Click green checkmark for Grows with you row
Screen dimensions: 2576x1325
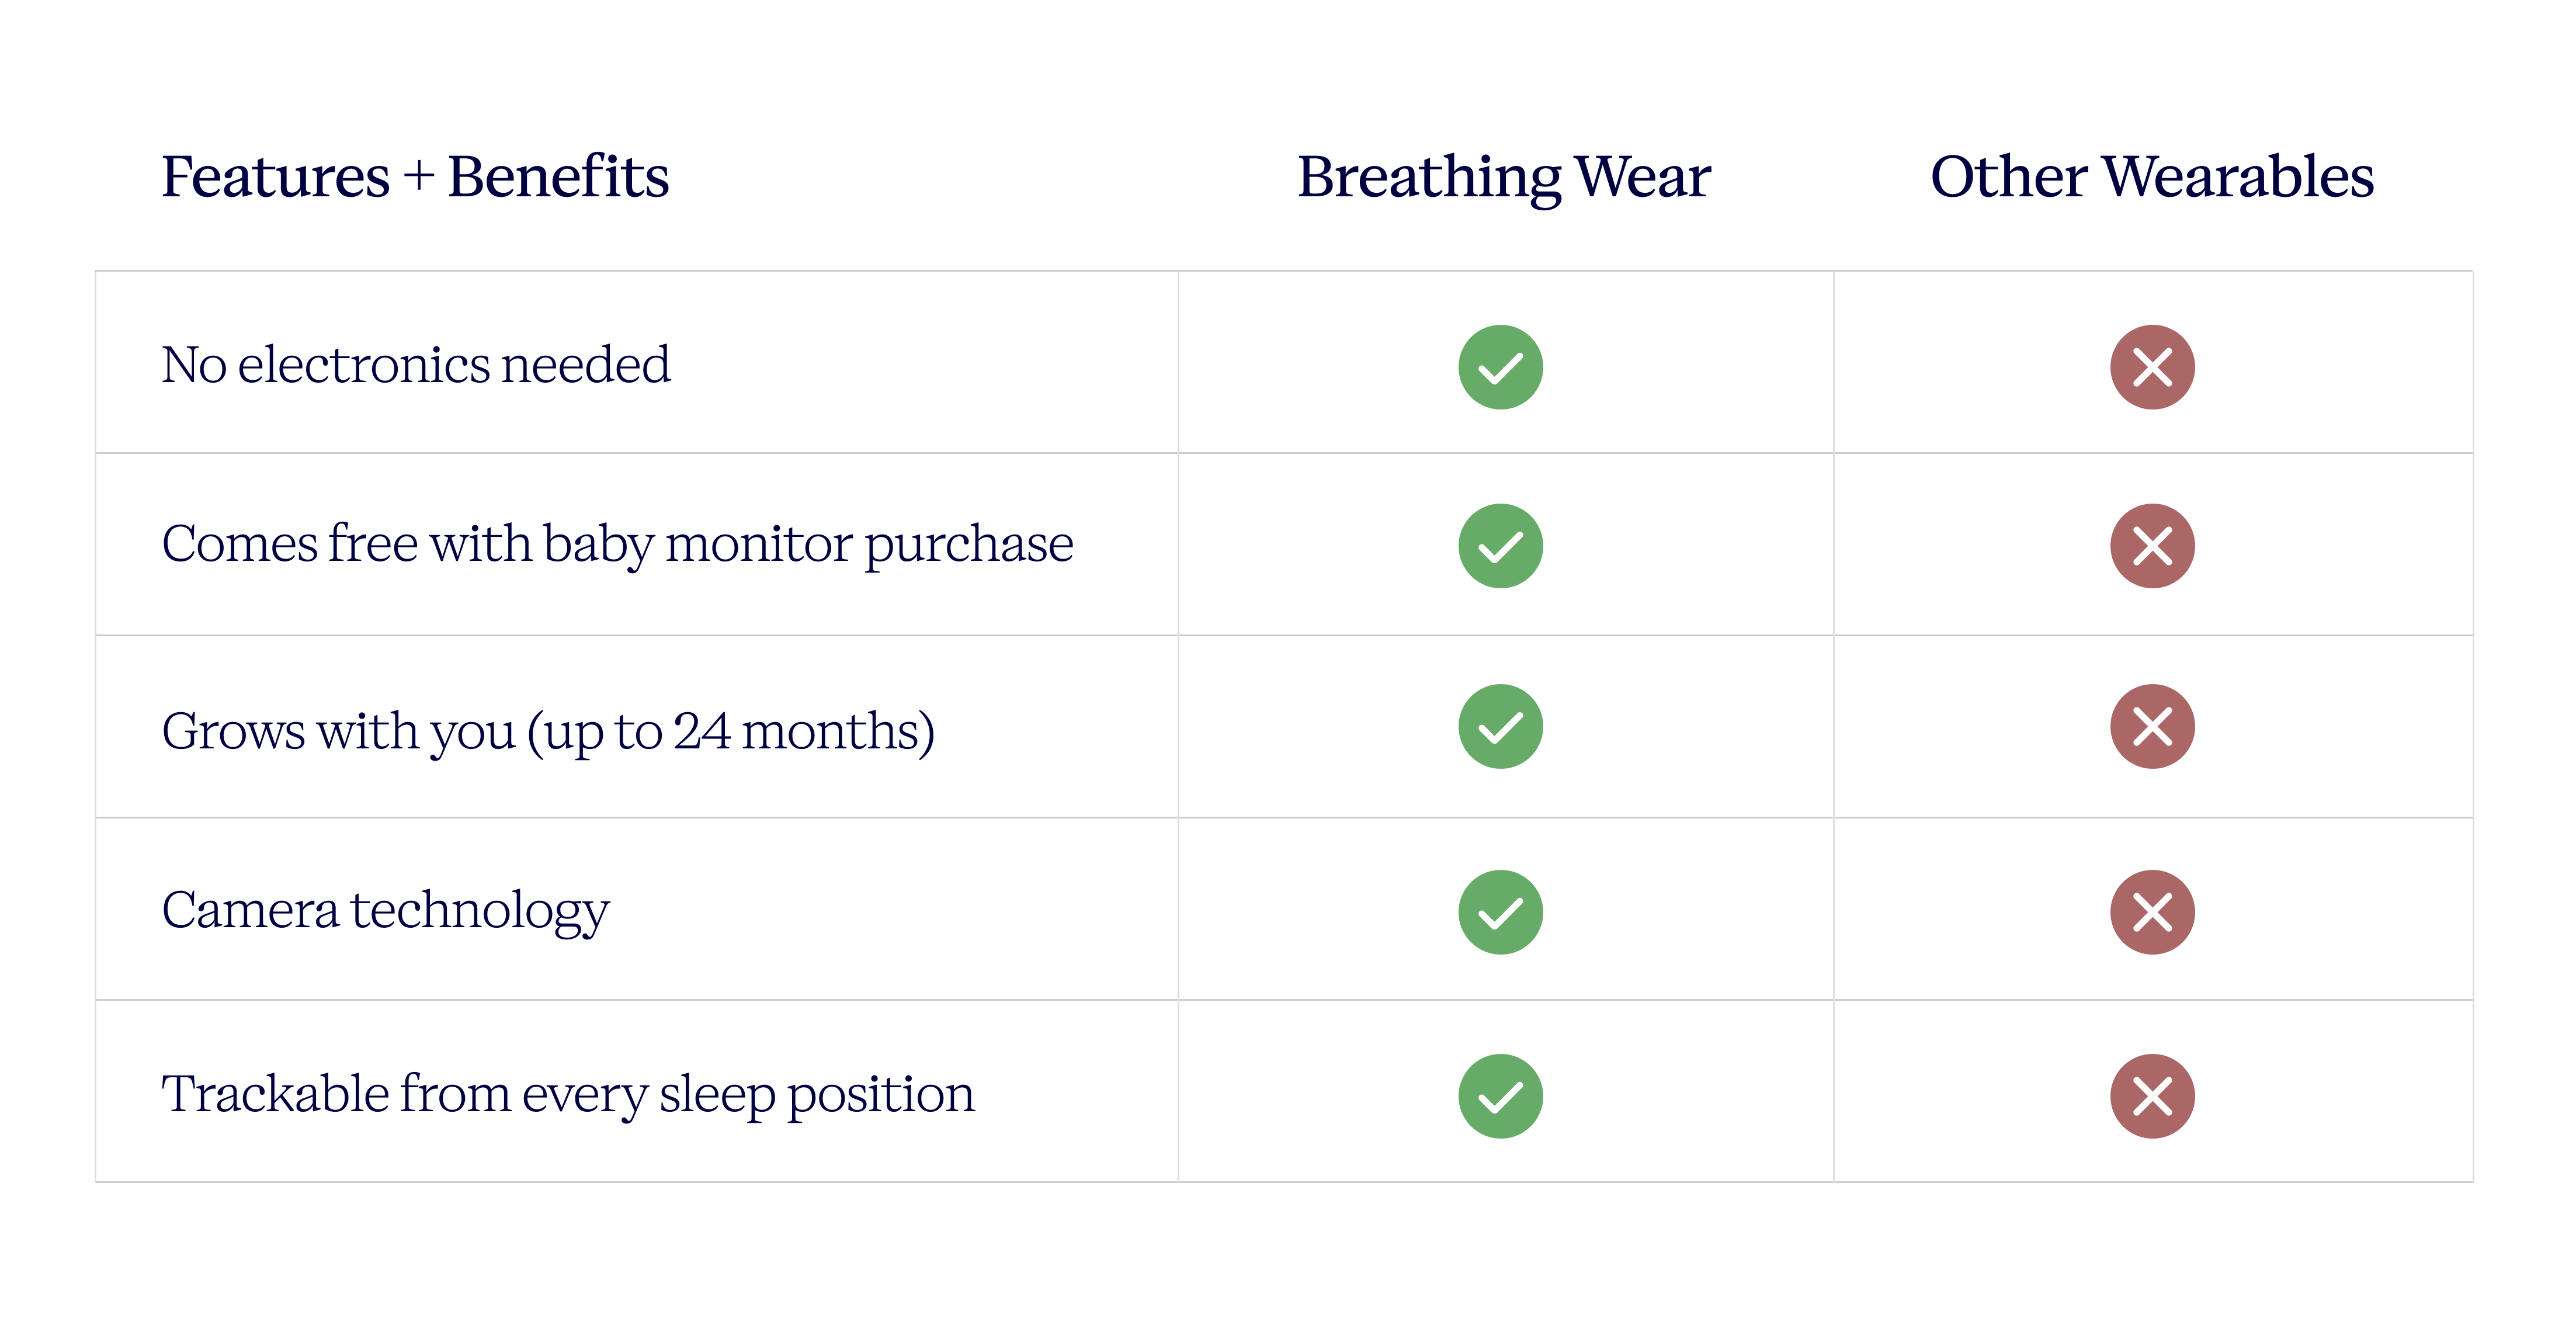point(1500,727)
